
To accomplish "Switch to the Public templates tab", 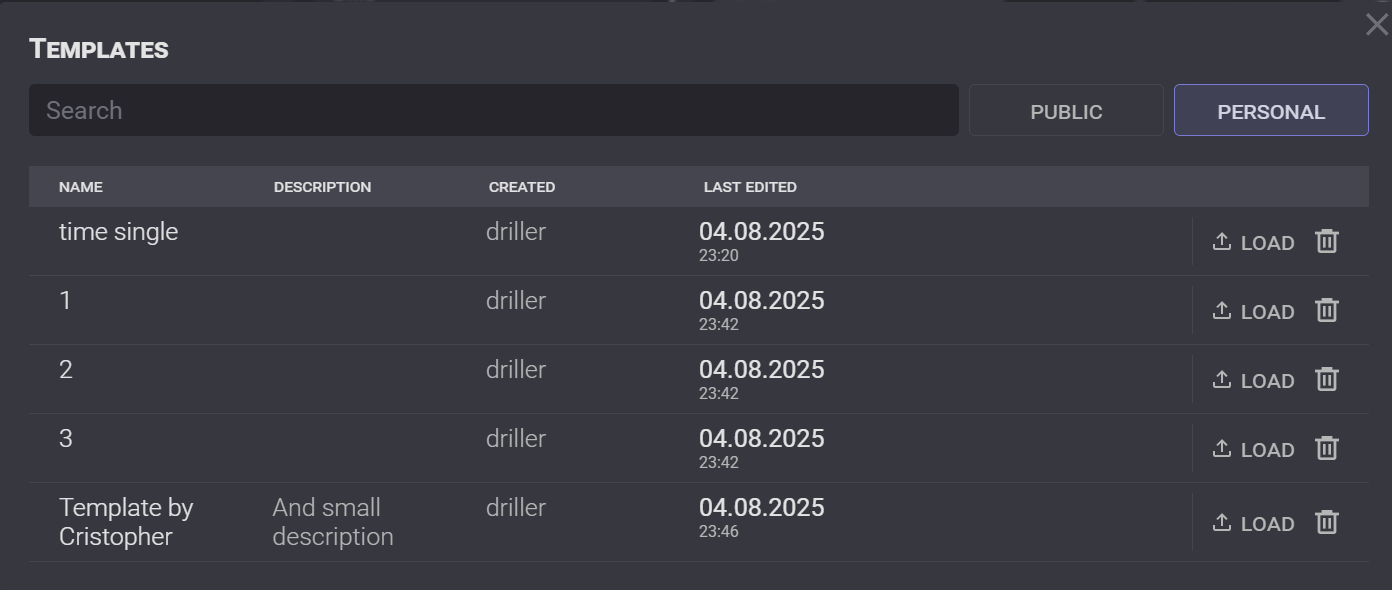I will coord(1066,111).
